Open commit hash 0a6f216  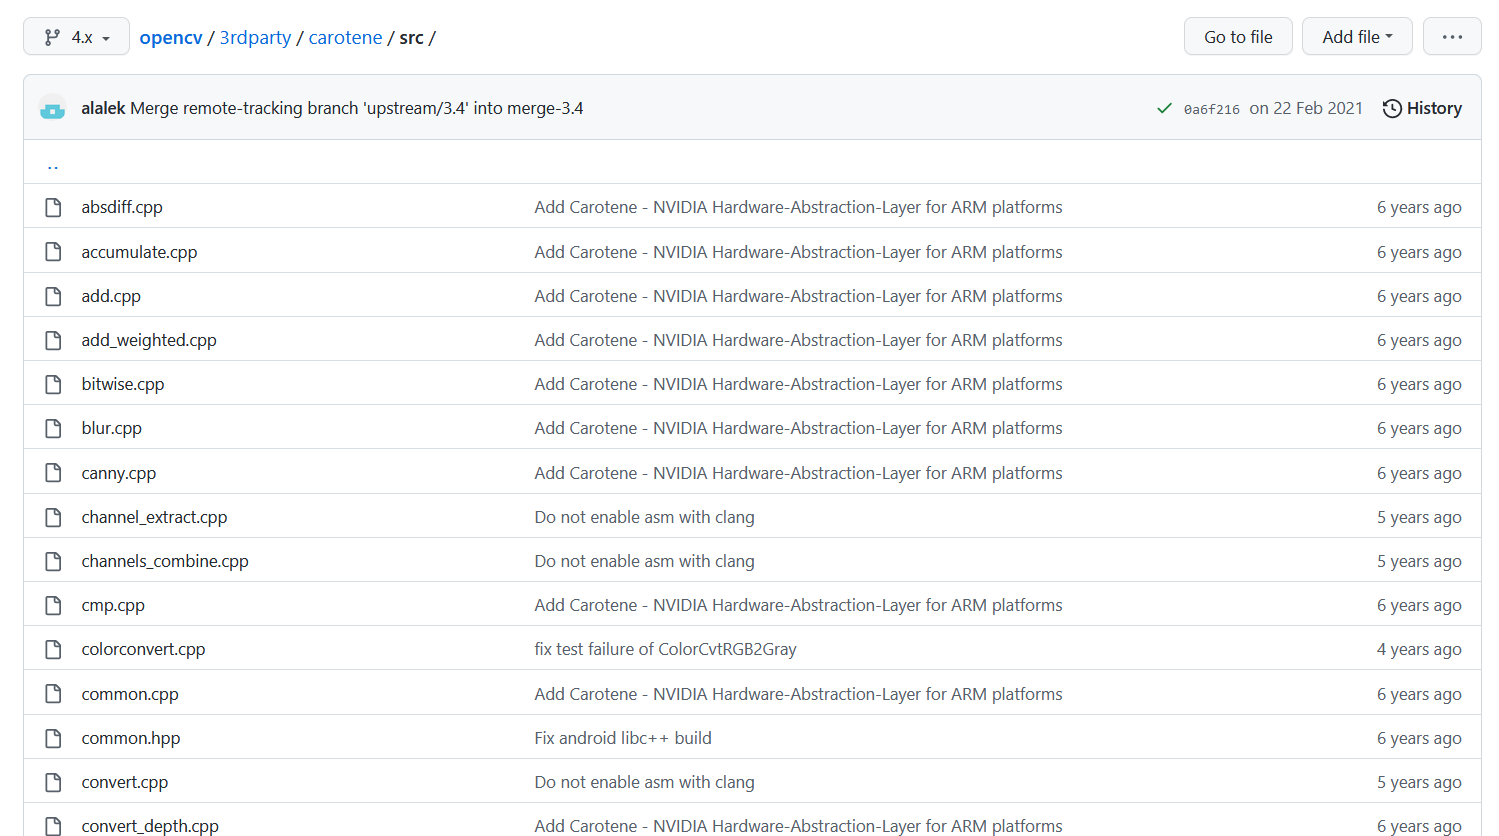(x=1211, y=109)
